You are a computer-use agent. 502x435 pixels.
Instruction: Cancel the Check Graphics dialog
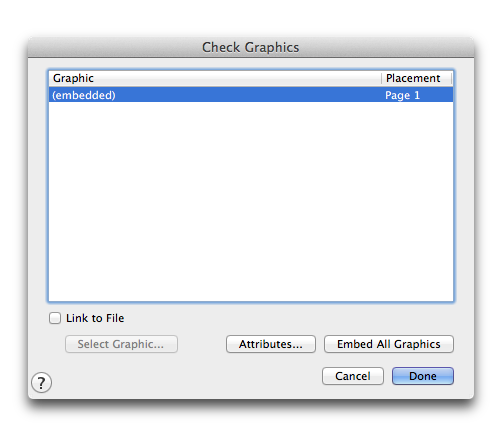pos(353,376)
